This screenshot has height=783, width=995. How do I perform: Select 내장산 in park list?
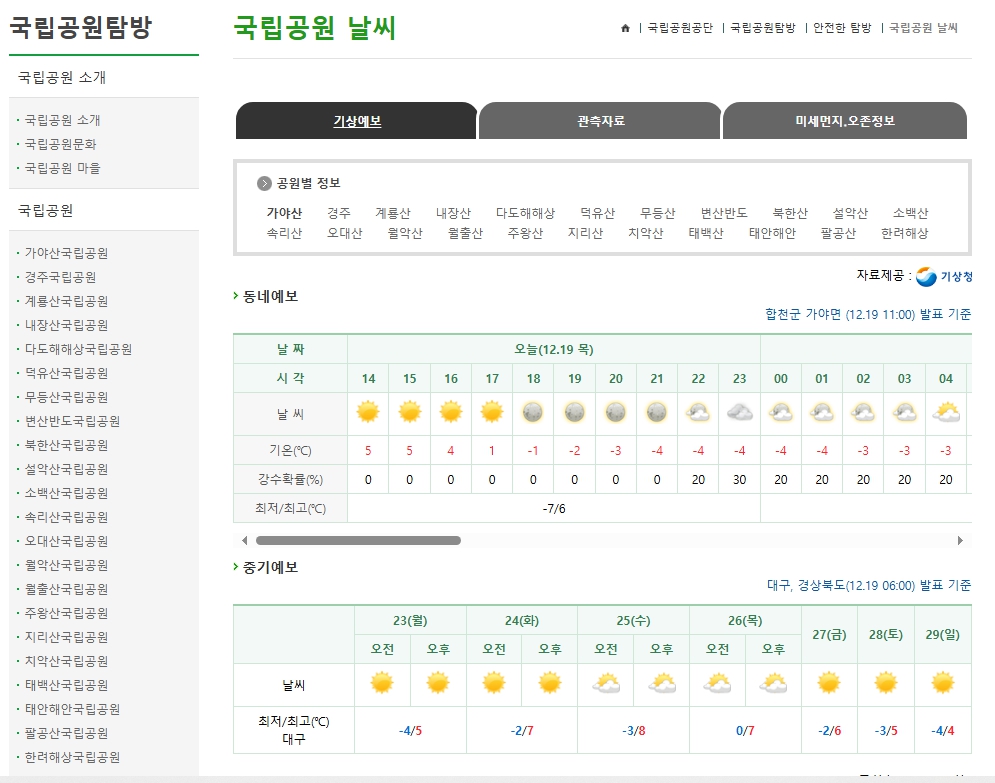[x=453, y=213]
